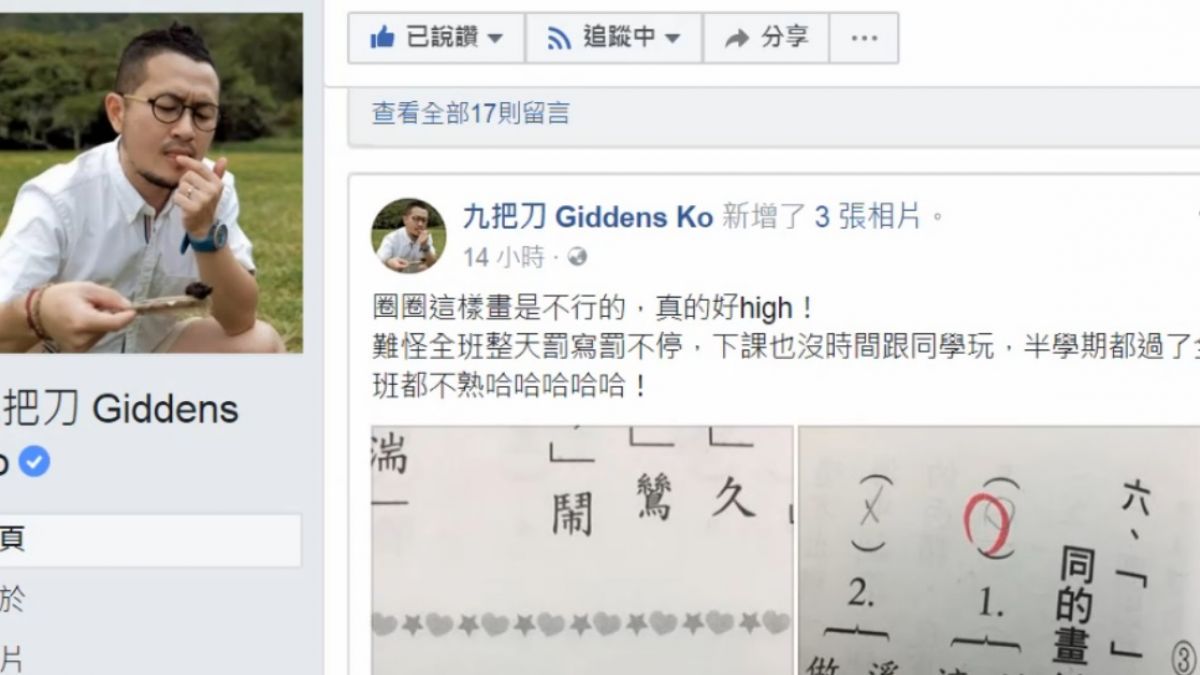Click 九把刀 Giddens Ko author link
Viewport: 1200px width, 675px height.
(588, 216)
